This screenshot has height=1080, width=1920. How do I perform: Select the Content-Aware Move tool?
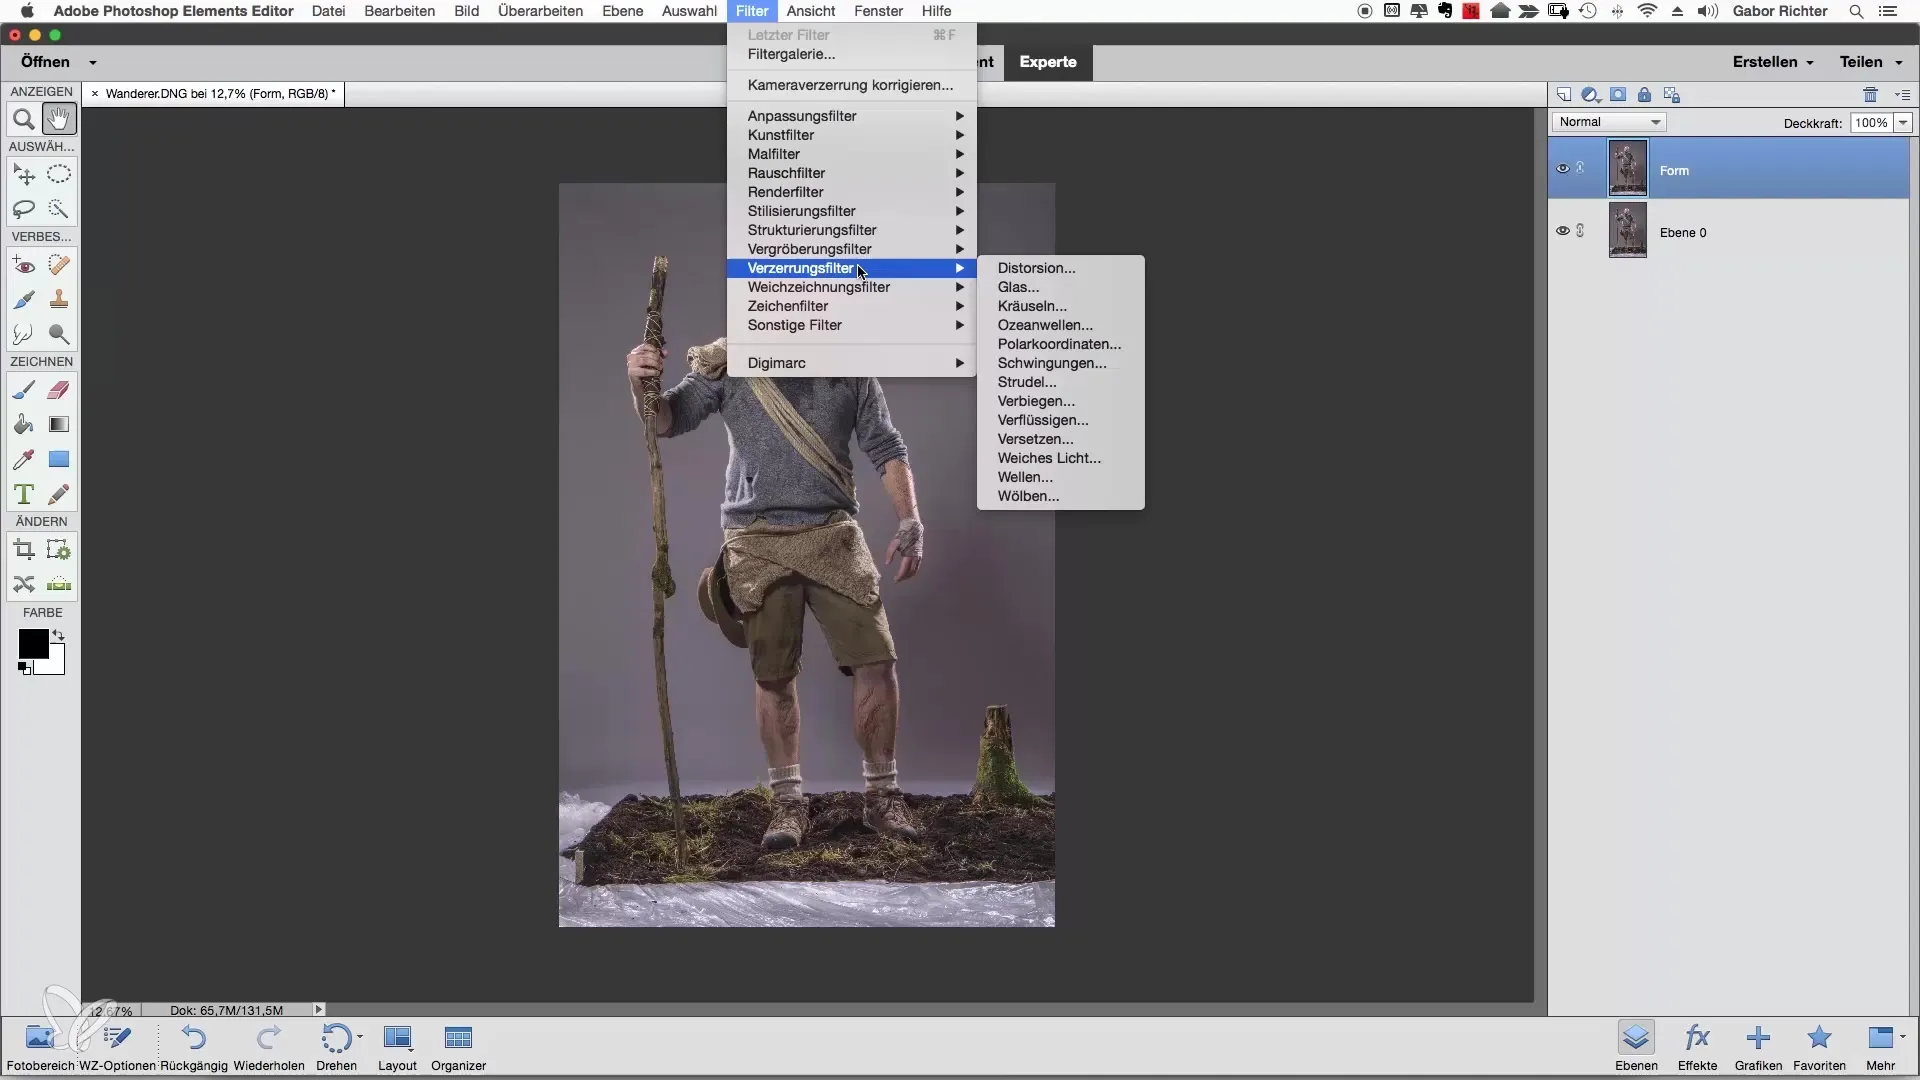(x=24, y=584)
